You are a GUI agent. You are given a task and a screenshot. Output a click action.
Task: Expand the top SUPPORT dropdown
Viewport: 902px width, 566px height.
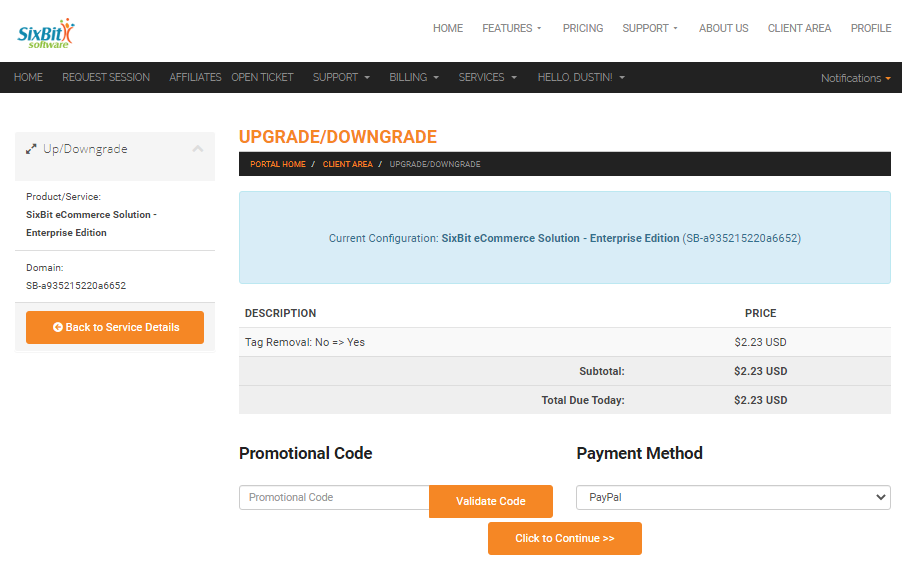coord(650,28)
